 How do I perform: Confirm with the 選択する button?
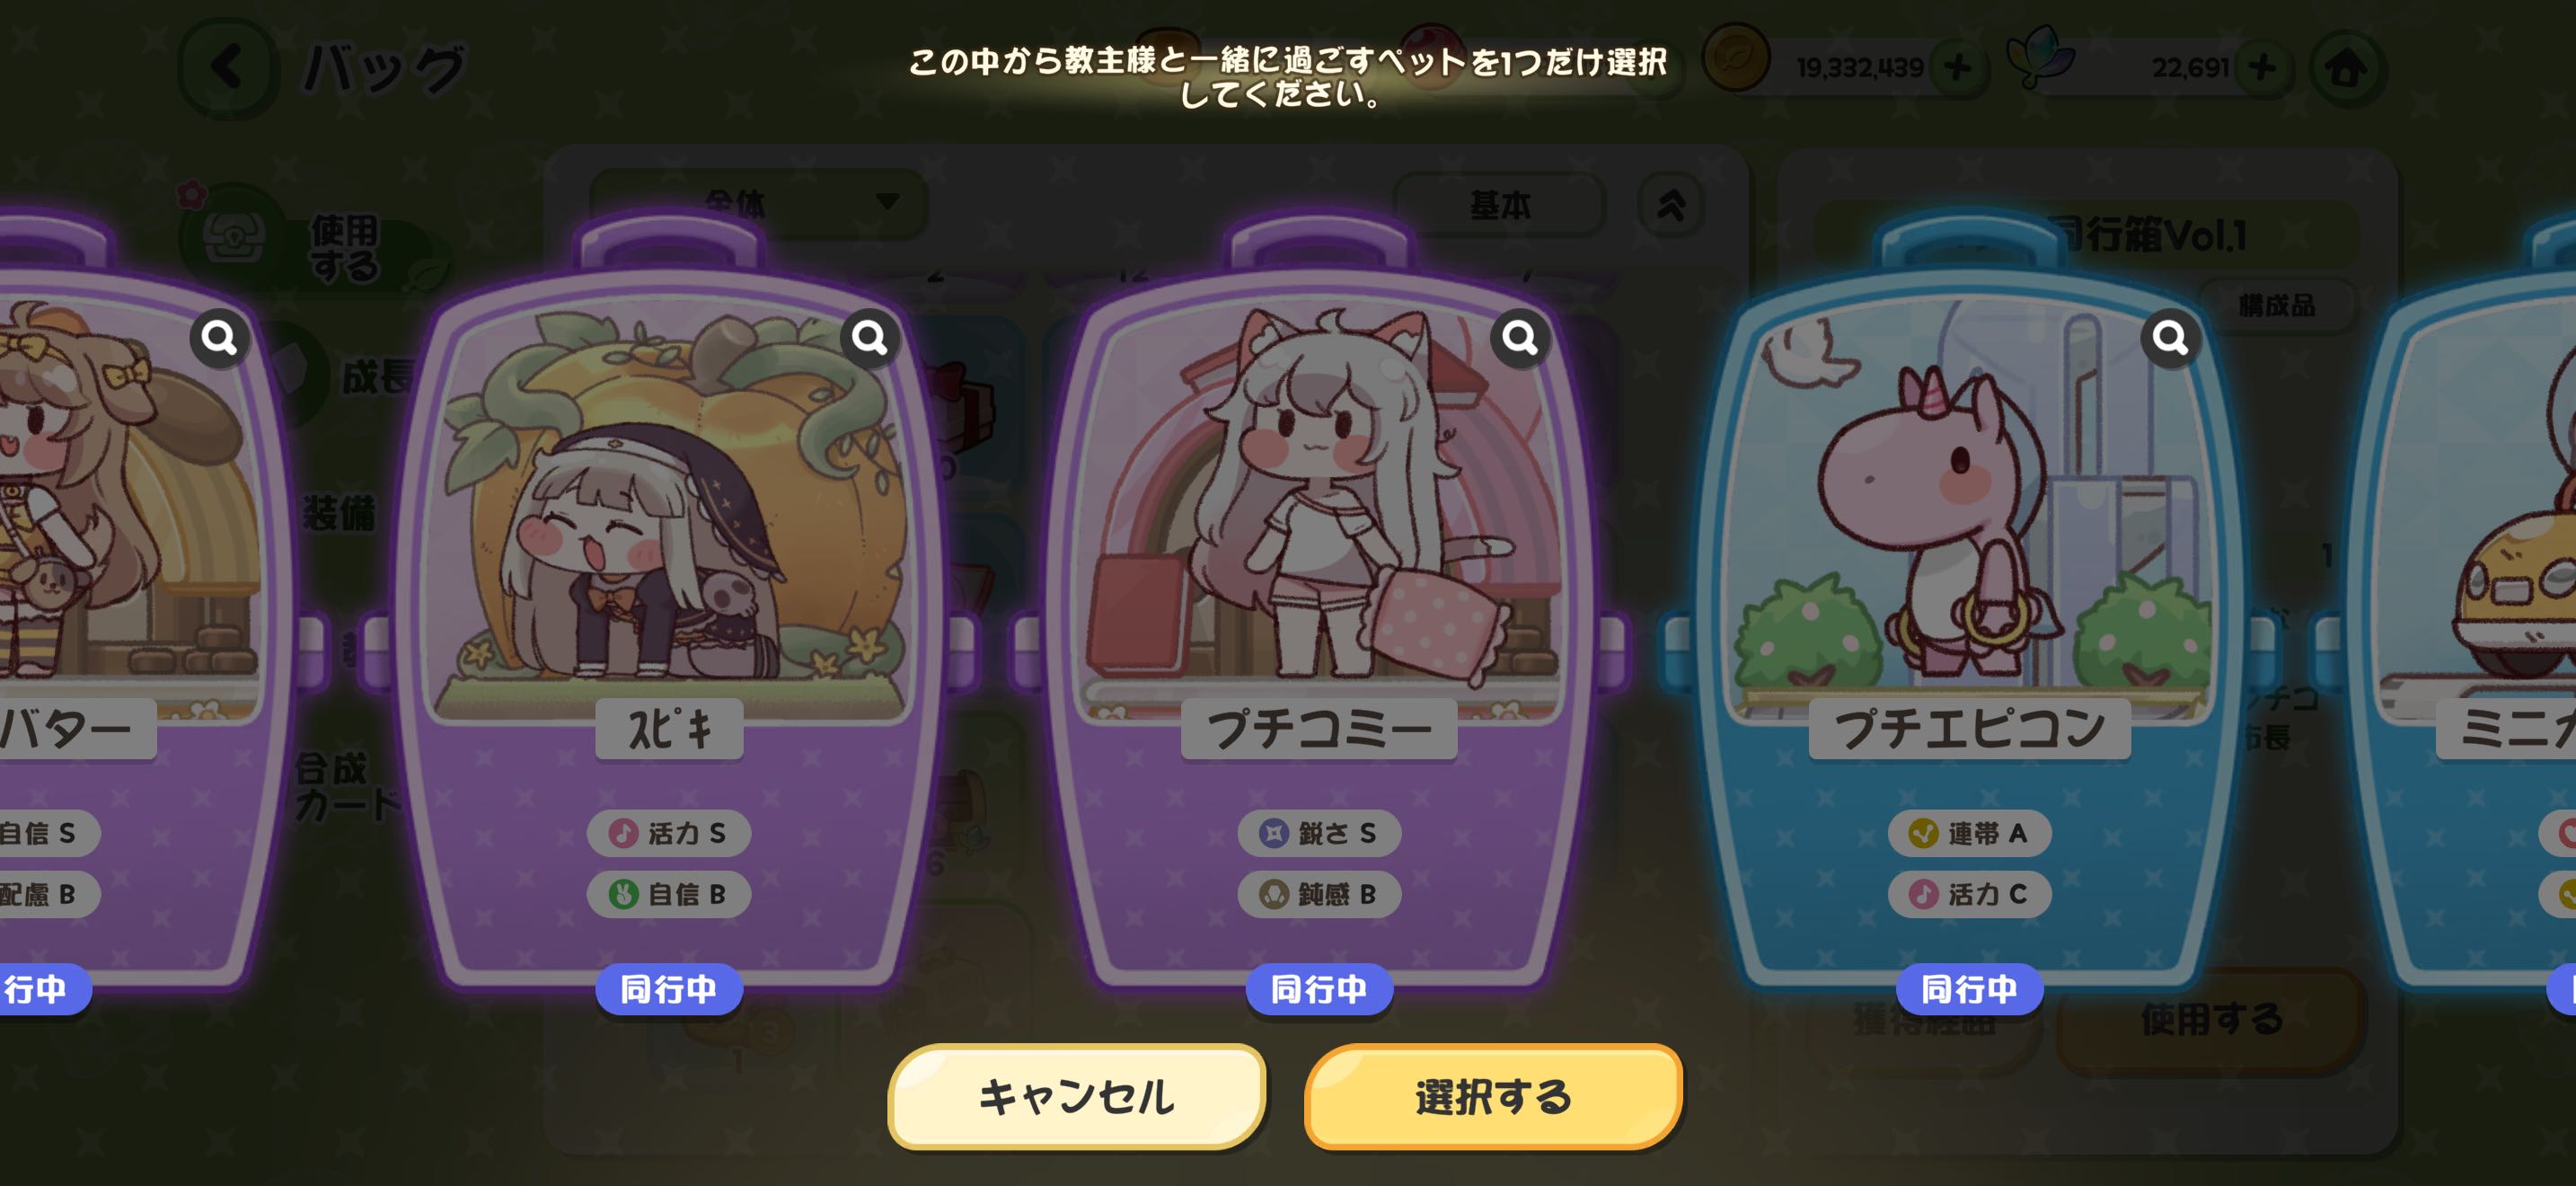point(1493,1097)
